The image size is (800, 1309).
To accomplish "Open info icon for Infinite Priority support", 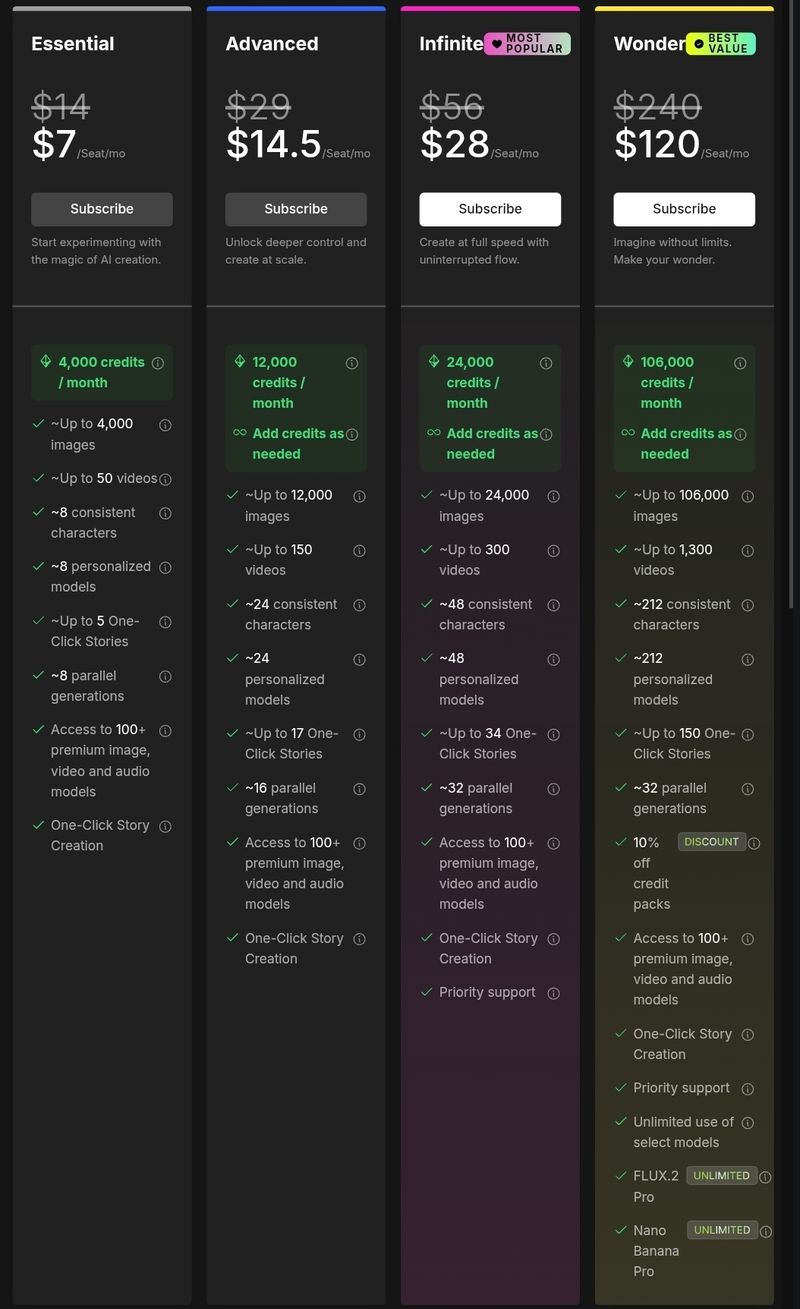I will tap(553, 993).
